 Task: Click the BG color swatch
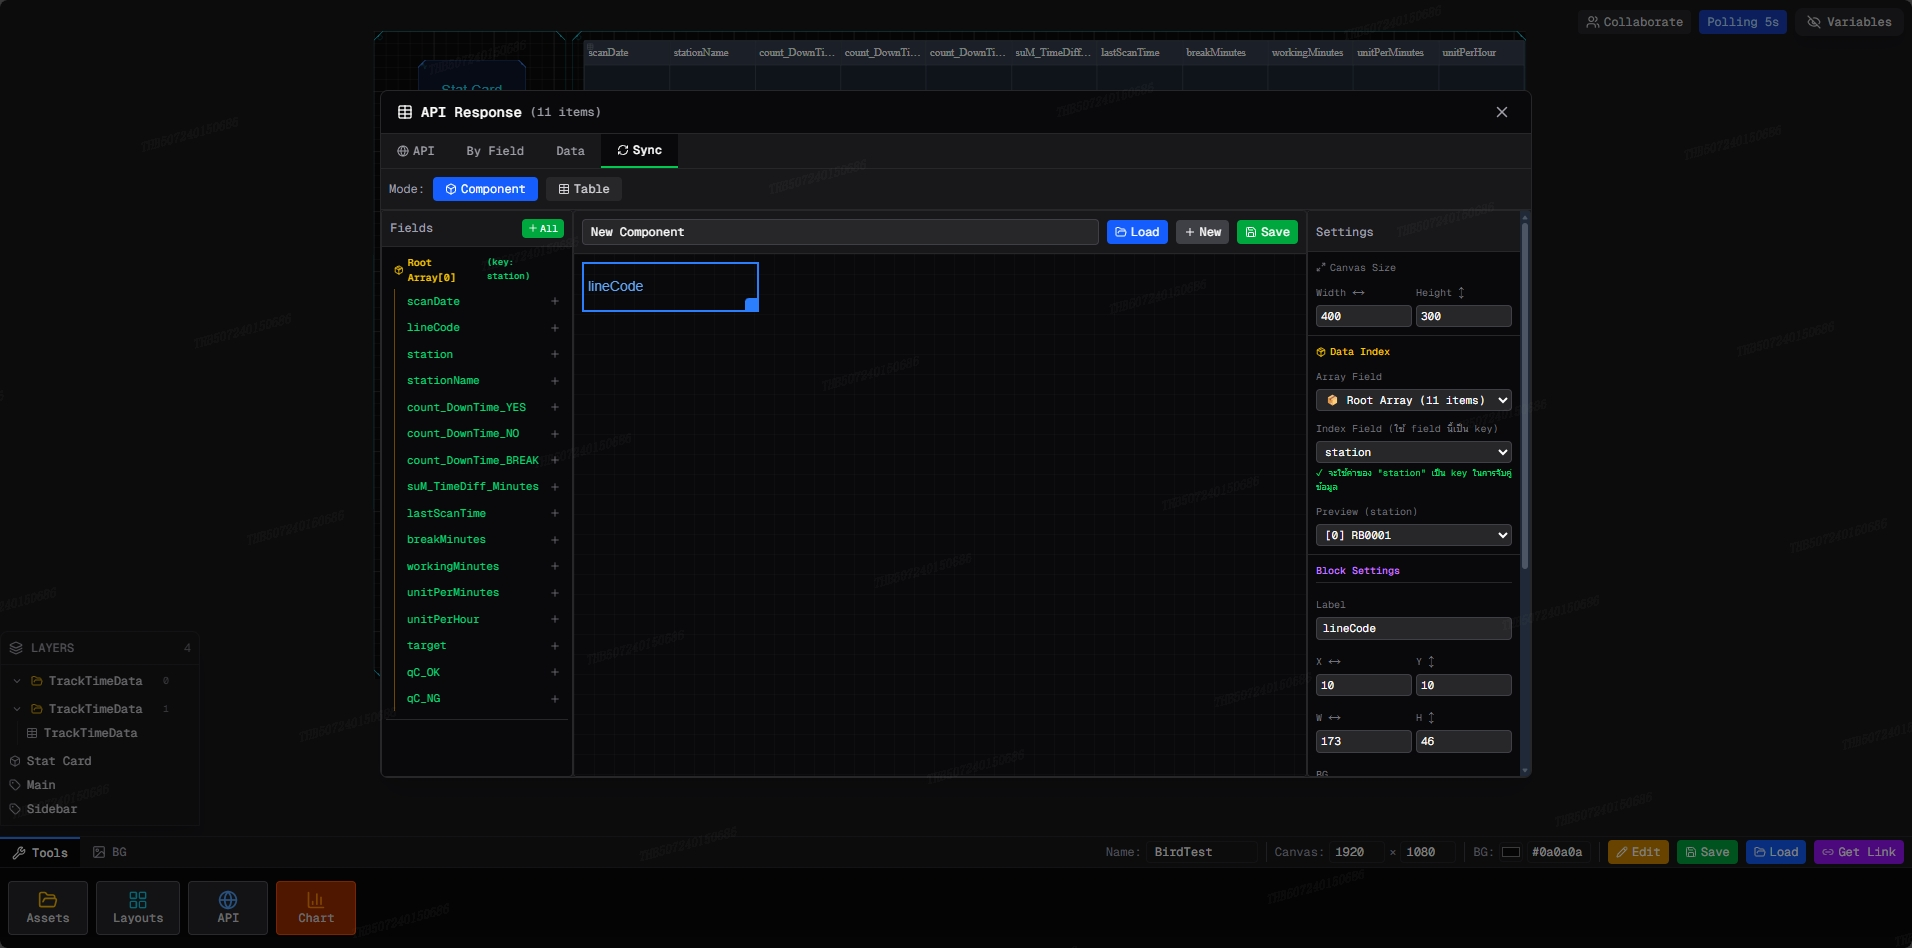1511,852
